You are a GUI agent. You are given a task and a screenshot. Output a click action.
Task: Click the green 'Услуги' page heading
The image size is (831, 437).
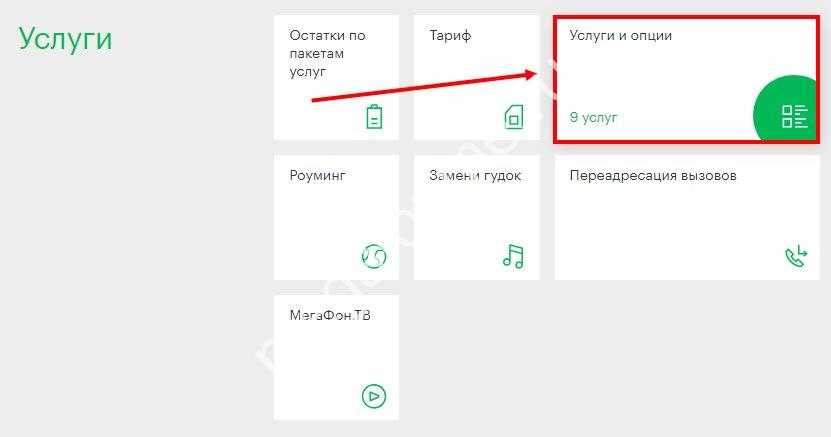(65, 40)
